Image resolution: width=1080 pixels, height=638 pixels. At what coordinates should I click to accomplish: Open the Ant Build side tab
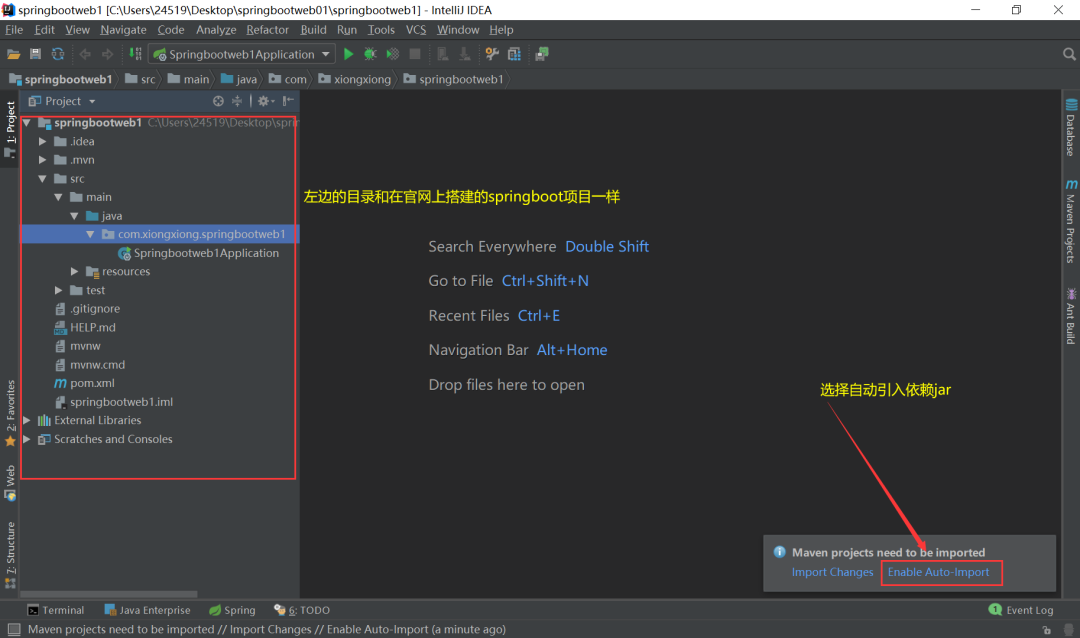(x=1070, y=316)
